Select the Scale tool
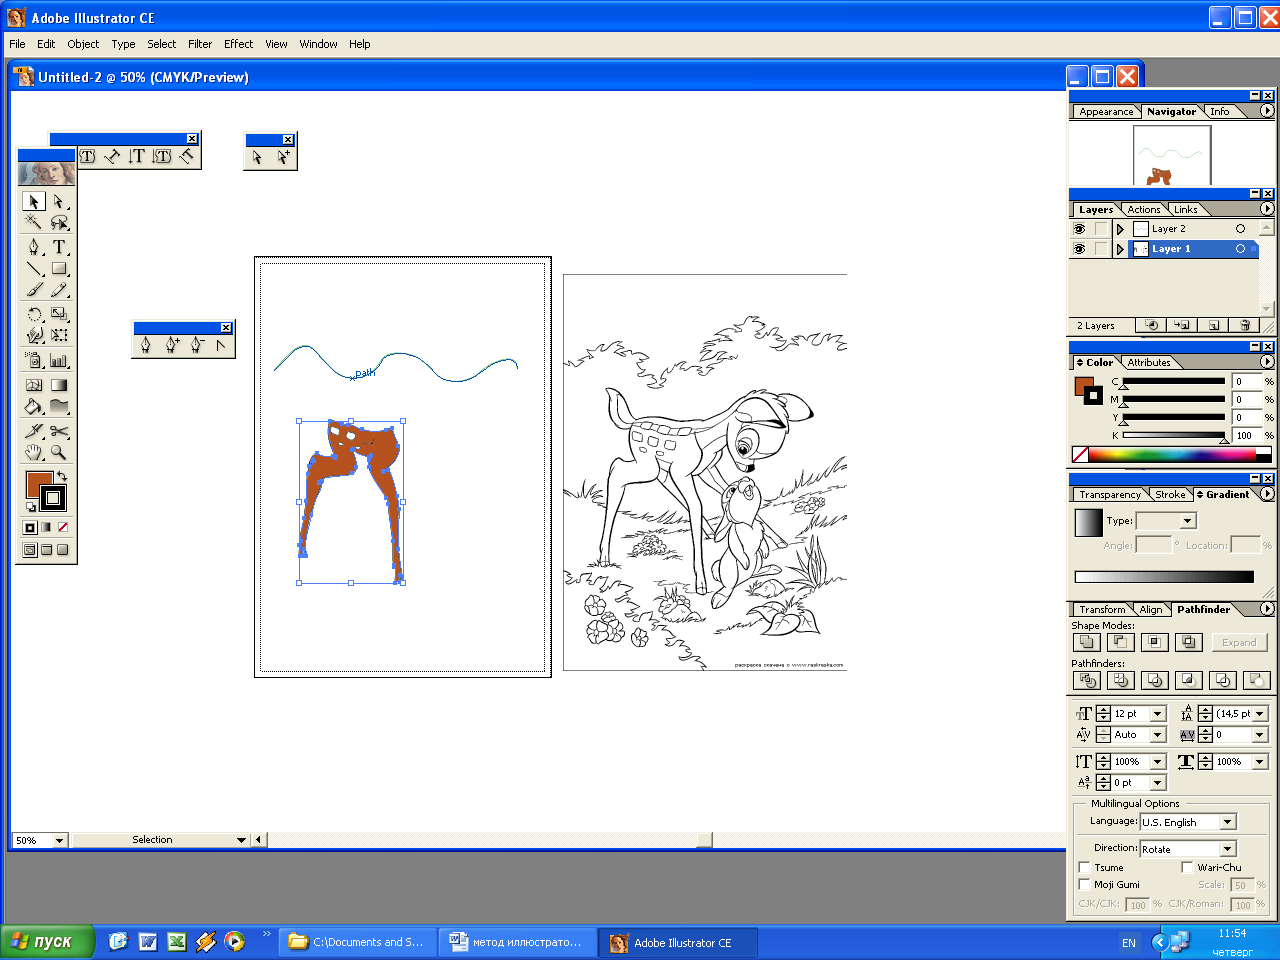Screen dimensions: 1280x960 [59, 314]
